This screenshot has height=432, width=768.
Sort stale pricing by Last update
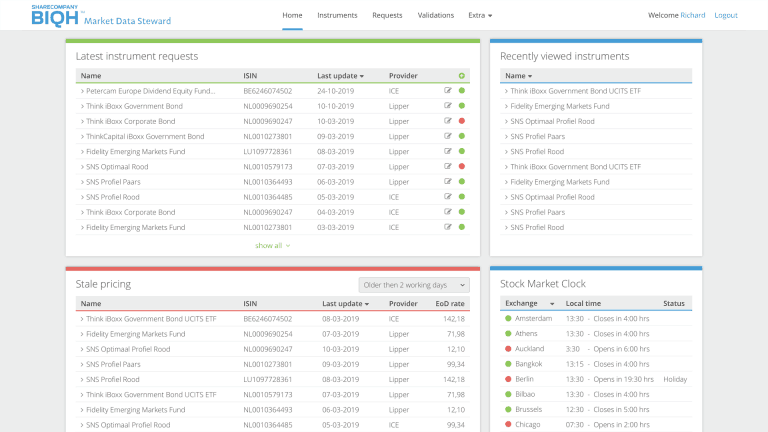point(345,304)
